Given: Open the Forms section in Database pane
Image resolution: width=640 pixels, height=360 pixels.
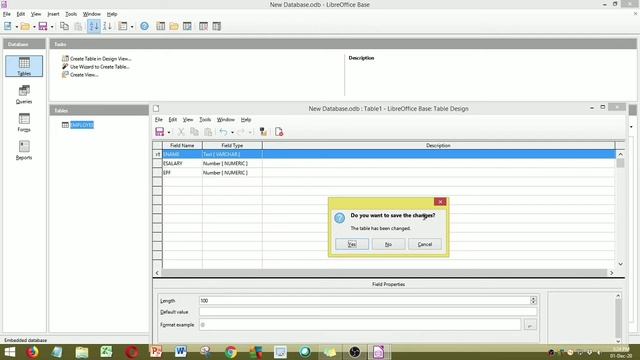Looking at the screenshot, I should pos(24,122).
